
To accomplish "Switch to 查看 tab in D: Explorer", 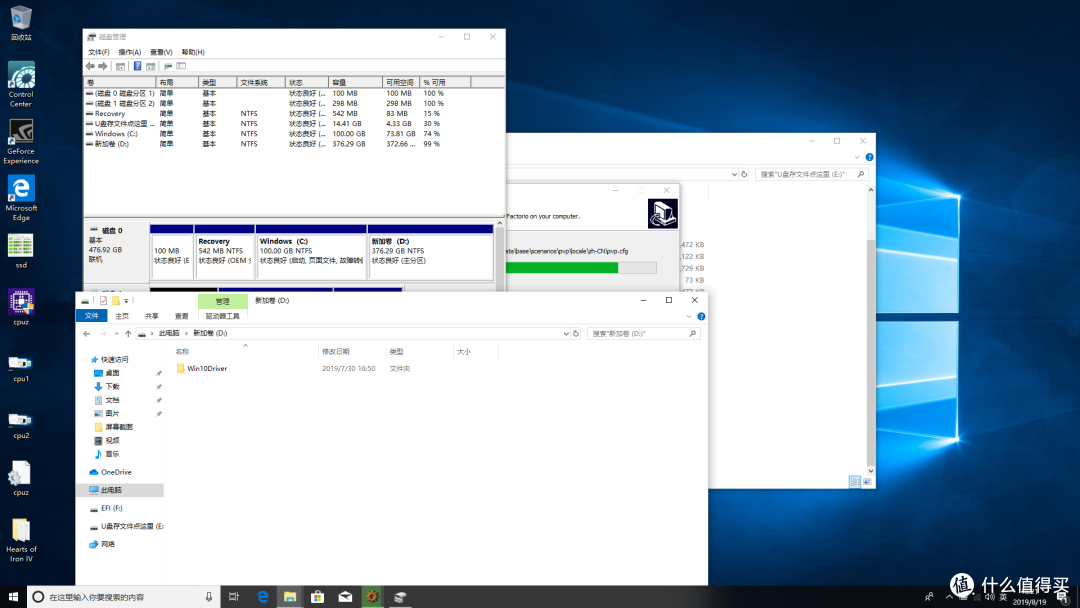I will (181, 316).
